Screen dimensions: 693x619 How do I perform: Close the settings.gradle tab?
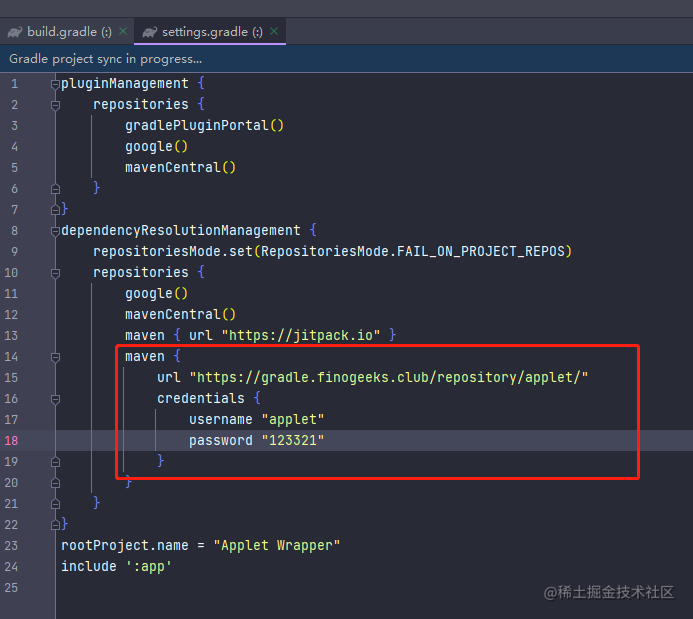click(x=274, y=31)
